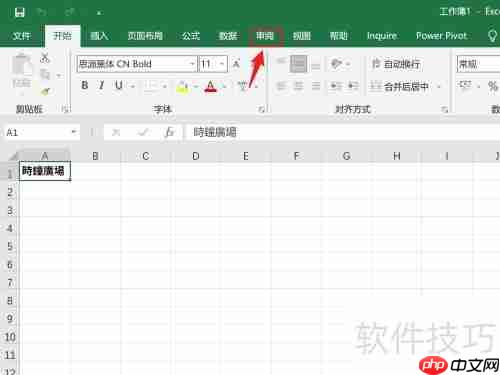Viewport: 500px width, 375px height.
Task: Switch to the 视图 (View) tab
Action: [x=302, y=36]
